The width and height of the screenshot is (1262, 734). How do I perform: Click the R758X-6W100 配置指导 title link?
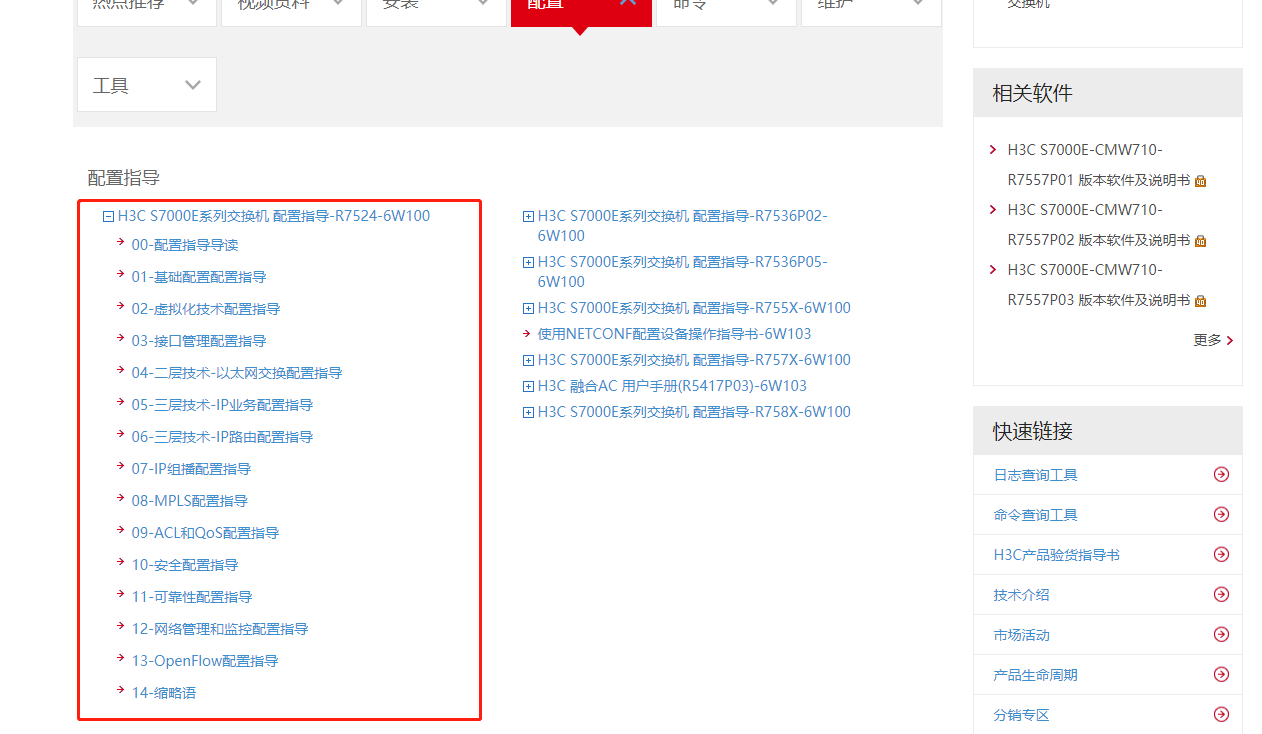(x=694, y=412)
